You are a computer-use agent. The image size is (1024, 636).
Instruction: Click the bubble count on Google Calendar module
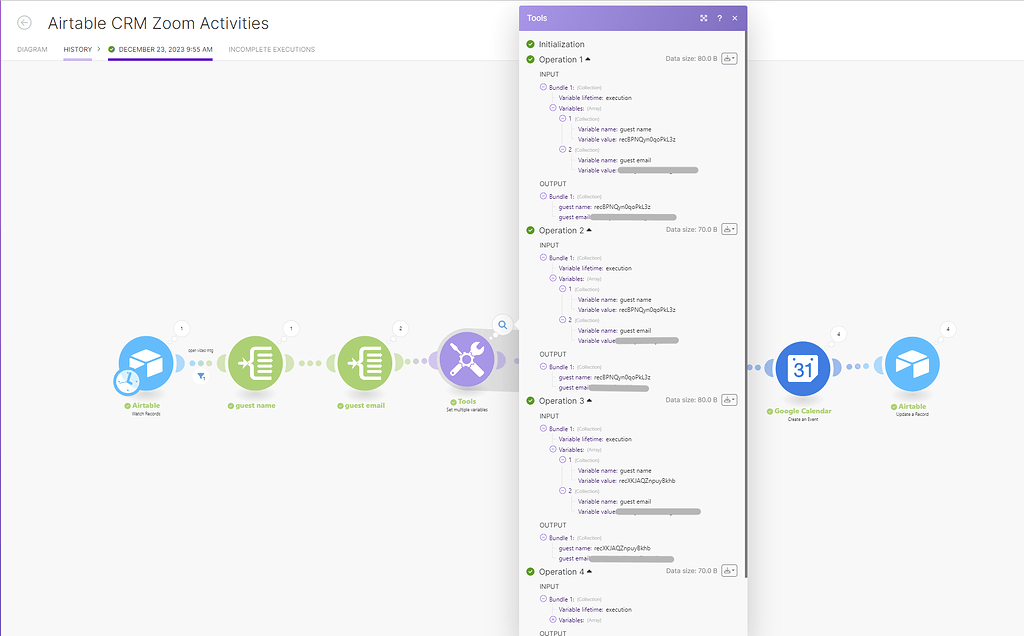pyautogui.click(x=839, y=334)
